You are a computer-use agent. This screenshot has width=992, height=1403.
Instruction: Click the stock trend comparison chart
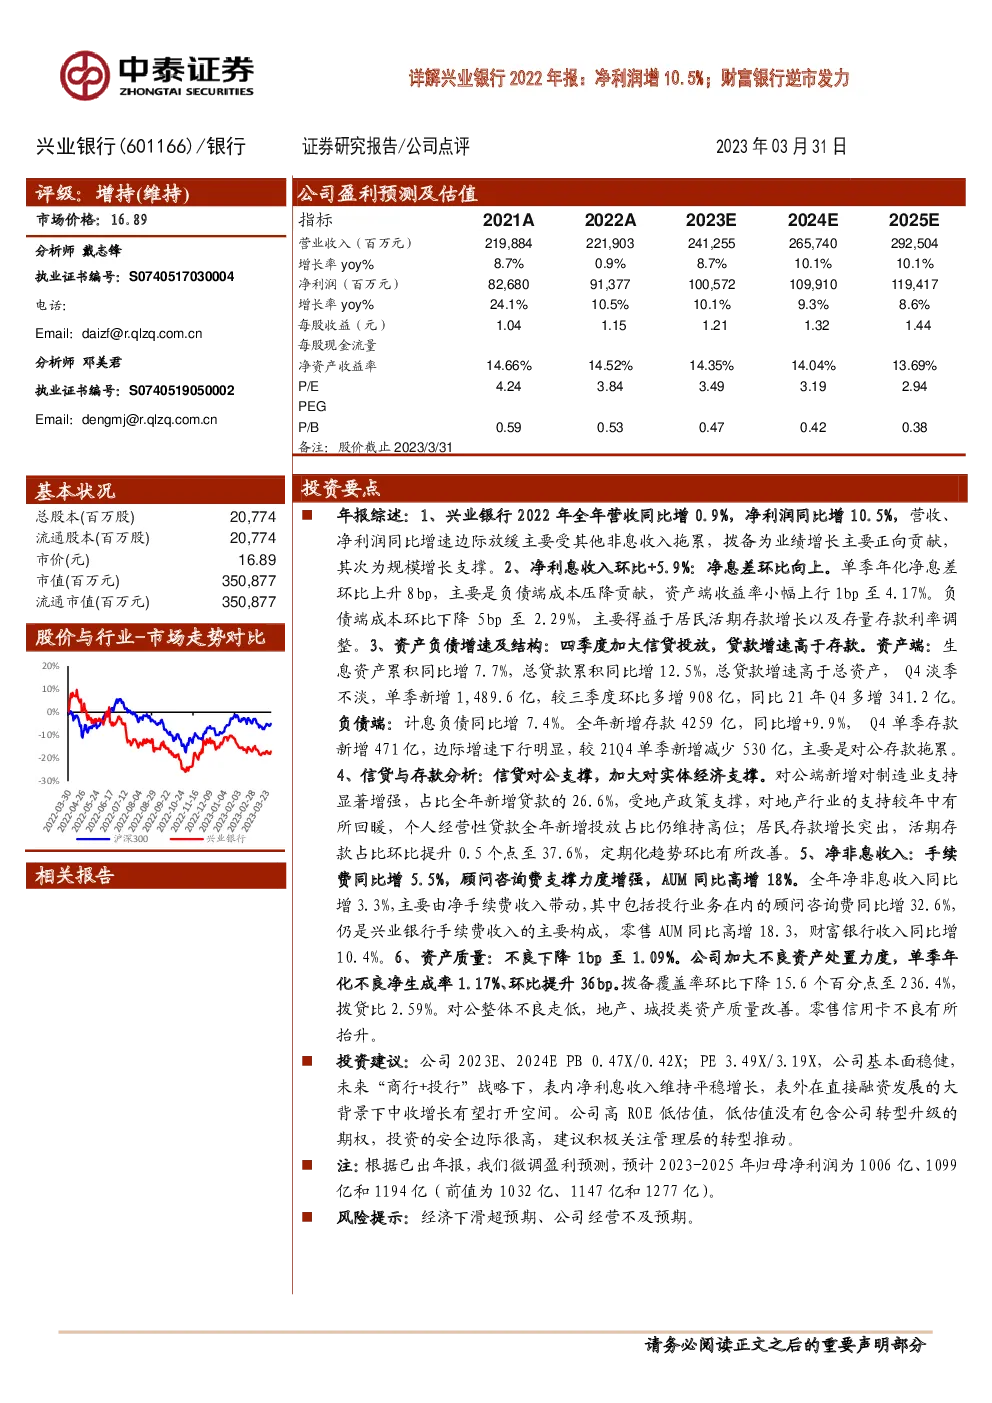tap(156, 752)
